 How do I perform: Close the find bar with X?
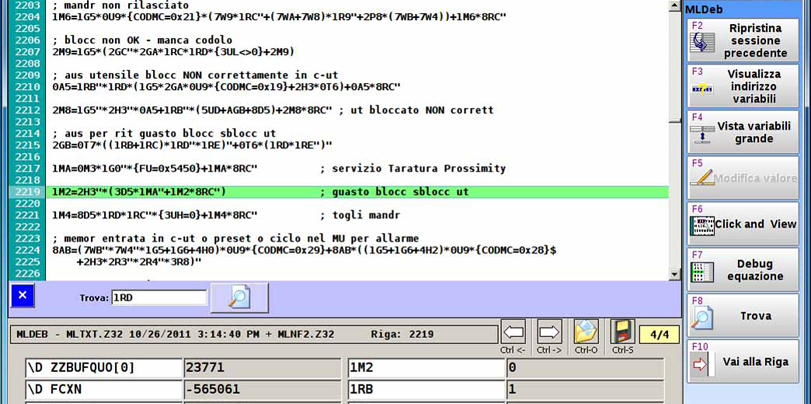pyautogui.click(x=22, y=295)
